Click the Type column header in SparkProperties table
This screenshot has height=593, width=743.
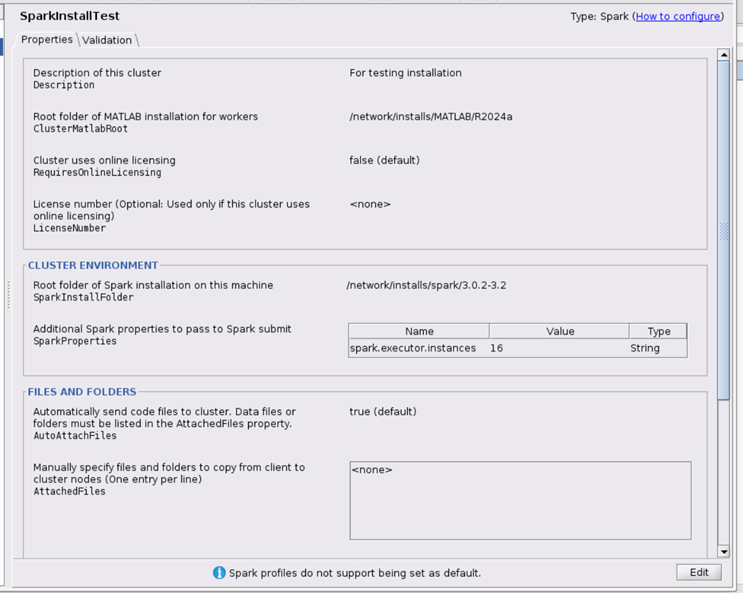coord(658,331)
